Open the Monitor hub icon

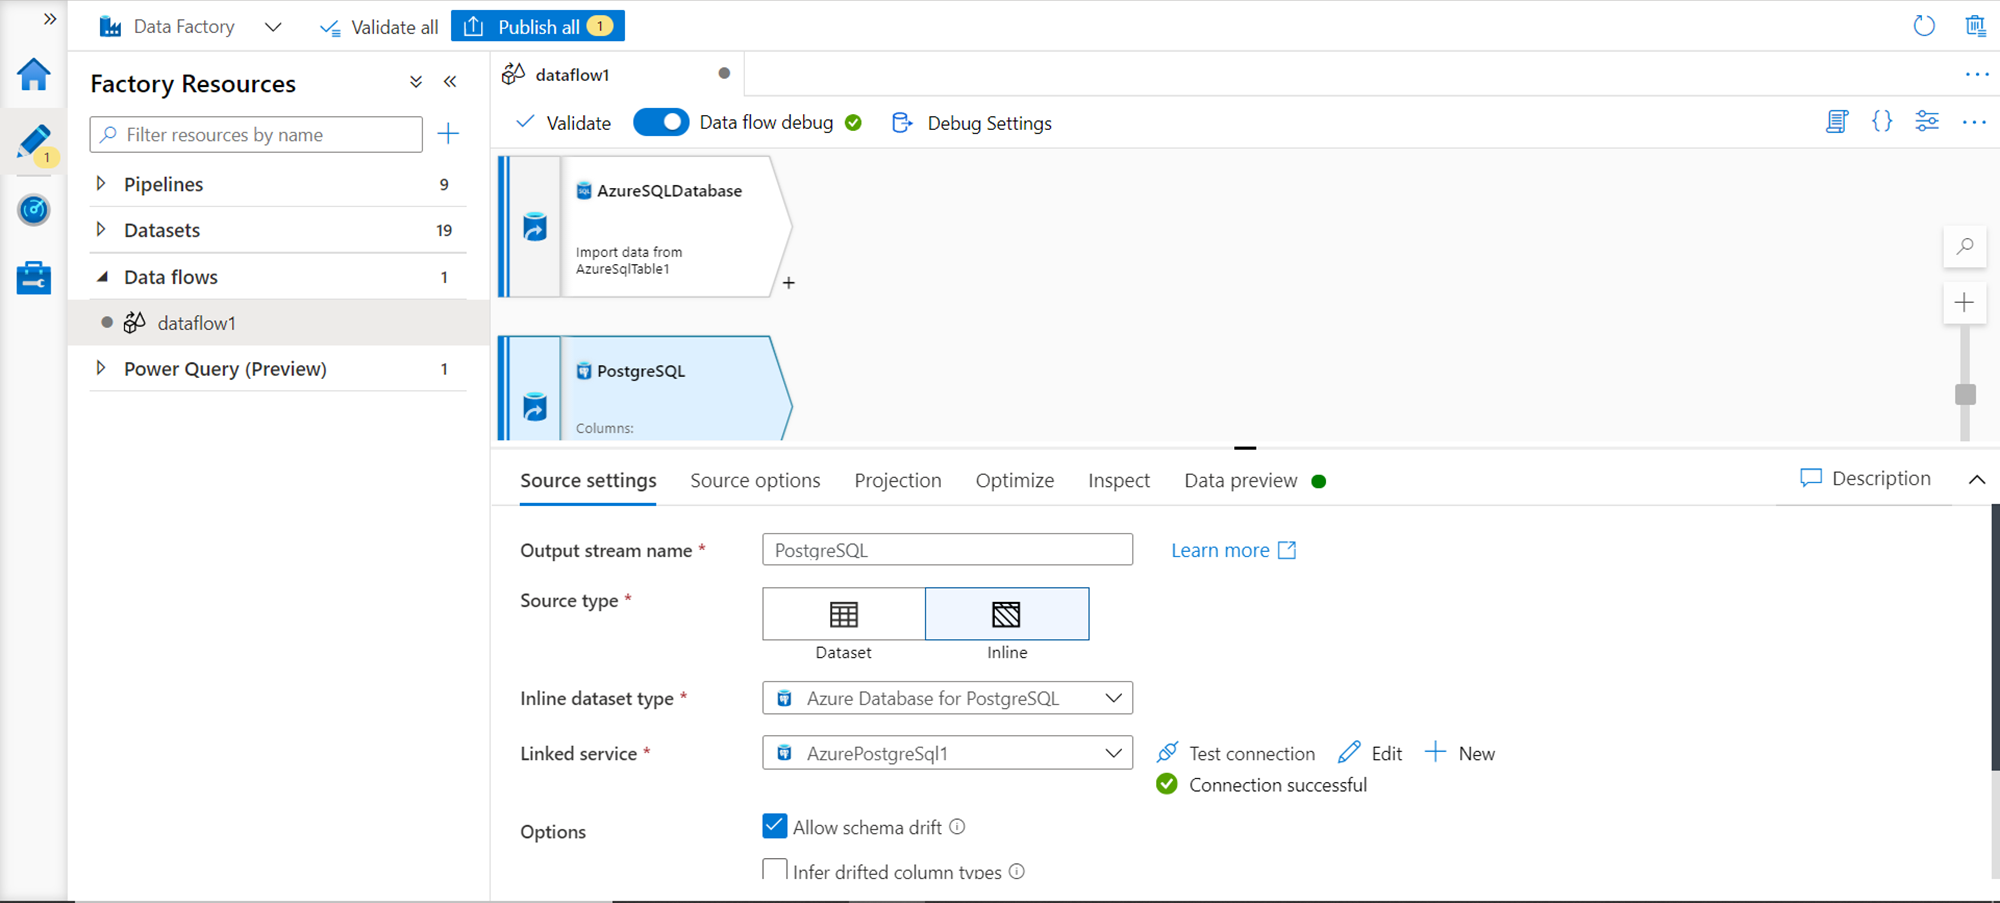34,210
